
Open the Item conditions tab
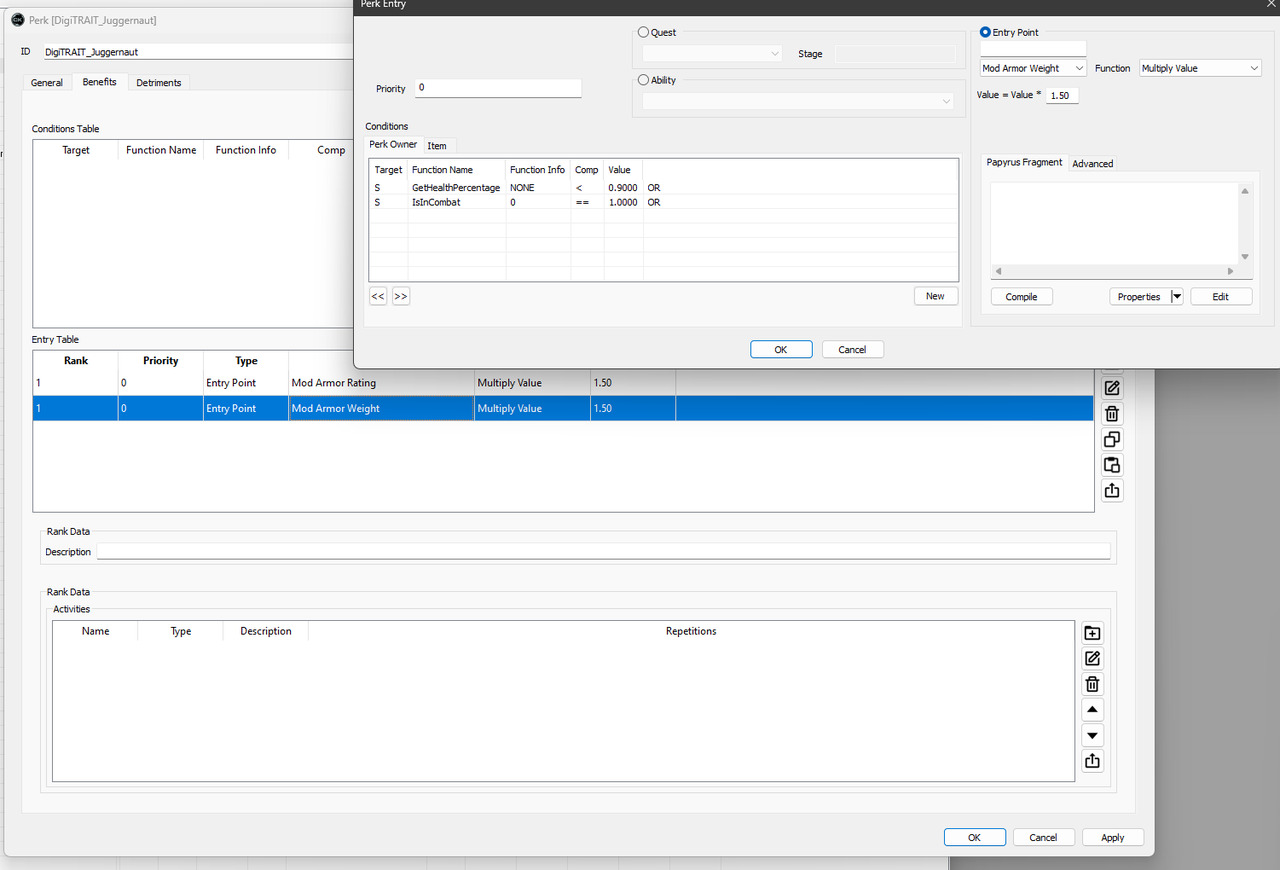pyautogui.click(x=437, y=146)
